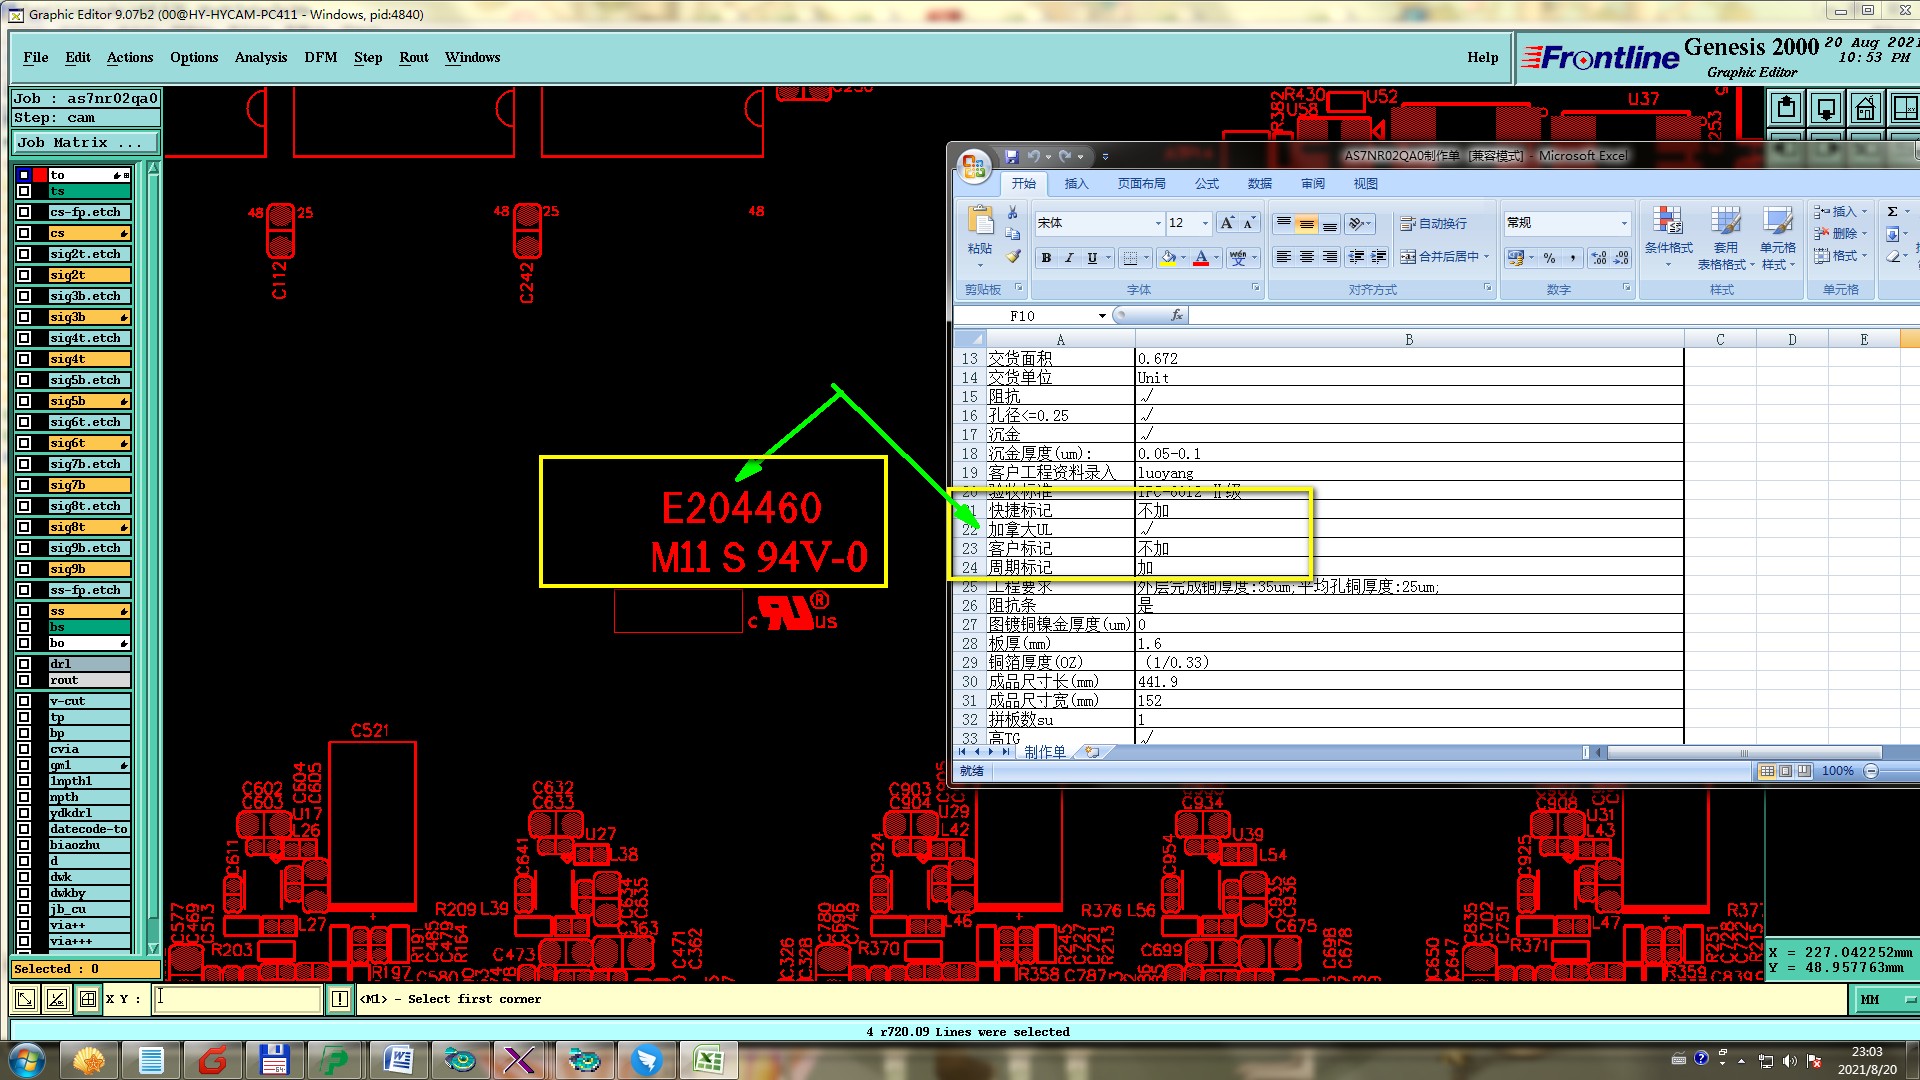Open the font name dropdown showing 宋体
The width and height of the screenshot is (1920, 1080).
[x=1158, y=223]
